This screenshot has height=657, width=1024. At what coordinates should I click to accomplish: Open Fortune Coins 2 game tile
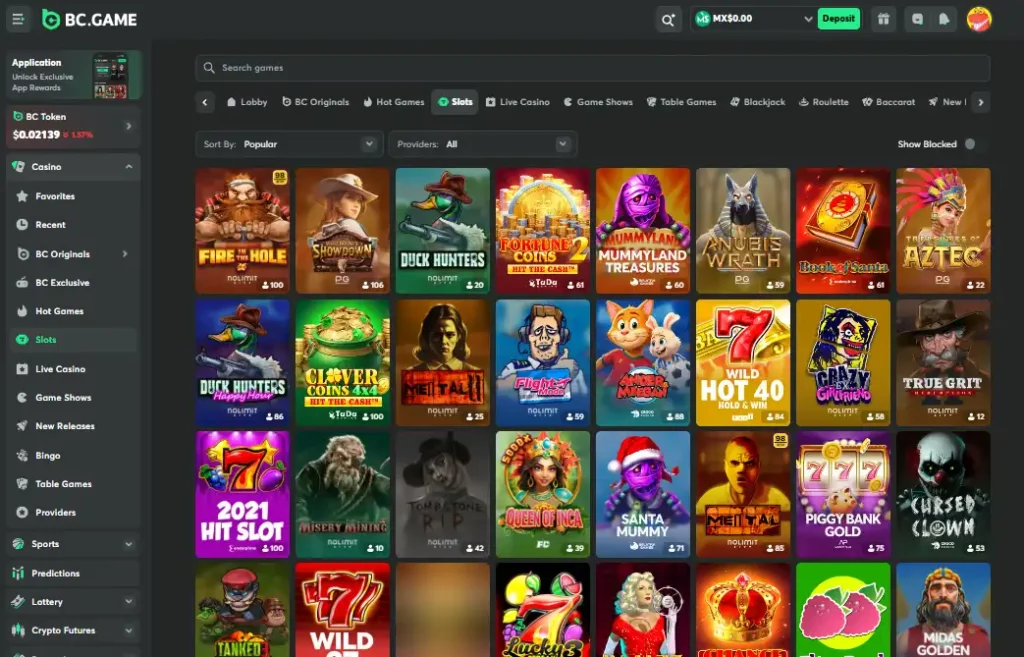click(543, 231)
